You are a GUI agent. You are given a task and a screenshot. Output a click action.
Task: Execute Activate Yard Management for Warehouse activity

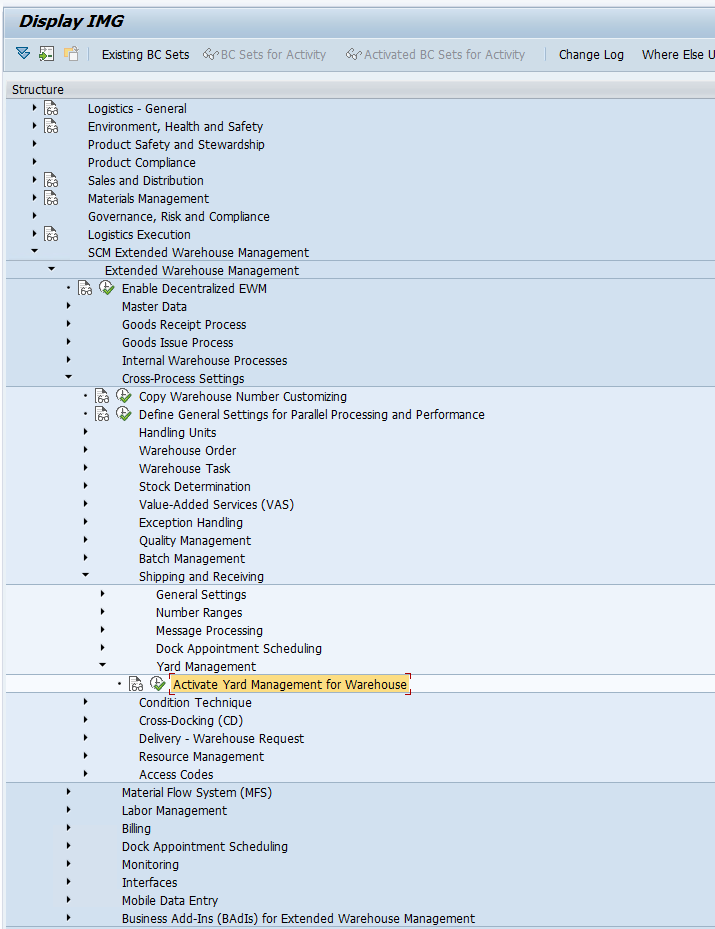[x=158, y=684]
